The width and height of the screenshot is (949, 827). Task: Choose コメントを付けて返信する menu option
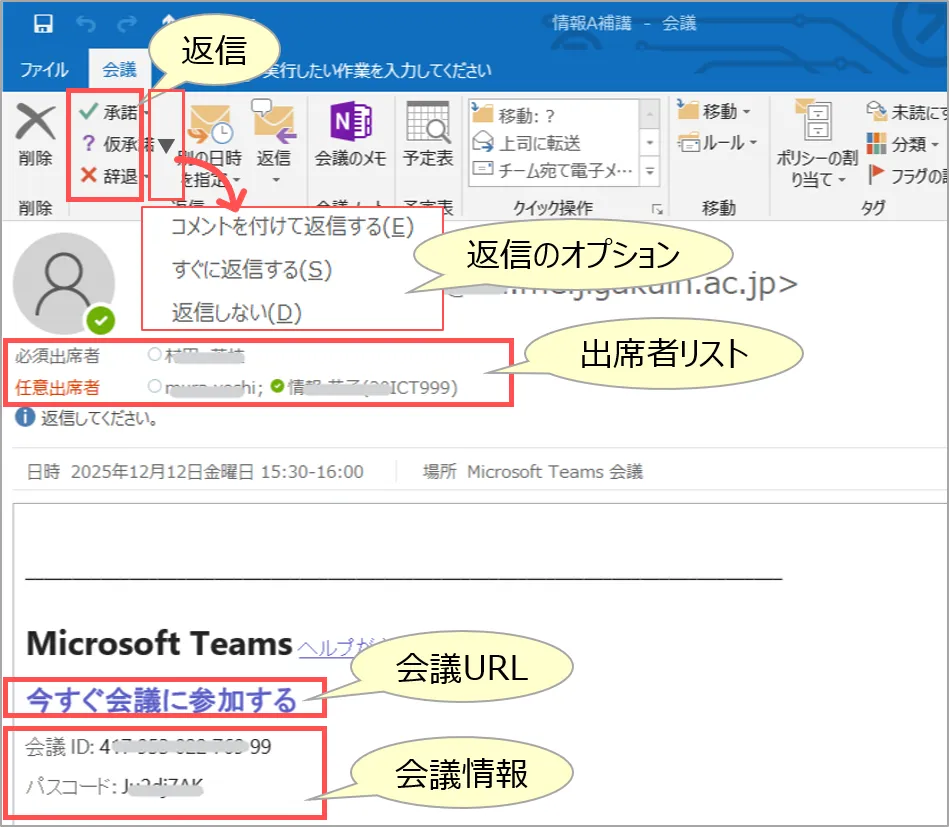coord(292,227)
